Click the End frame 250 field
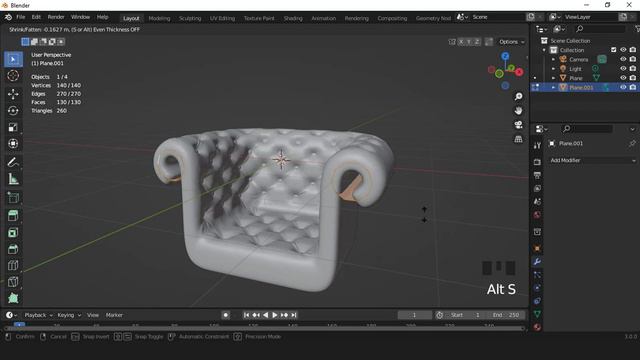The height and width of the screenshot is (360, 640). [x=506, y=315]
